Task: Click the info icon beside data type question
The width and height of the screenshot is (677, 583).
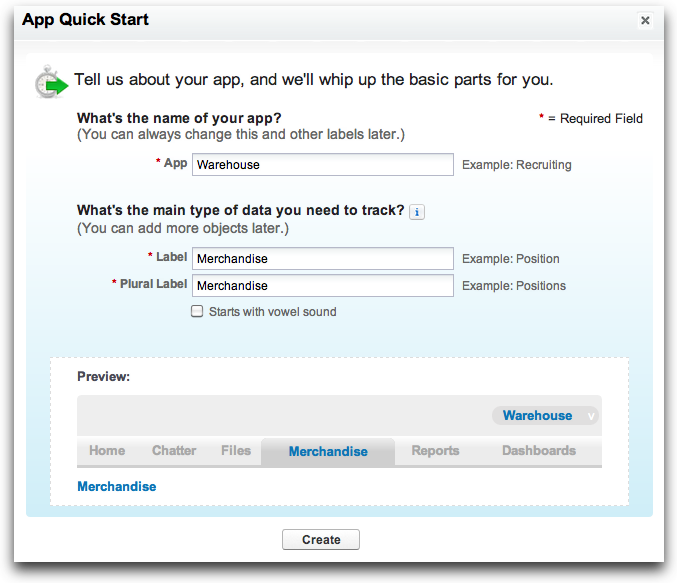Action: tap(417, 212)
